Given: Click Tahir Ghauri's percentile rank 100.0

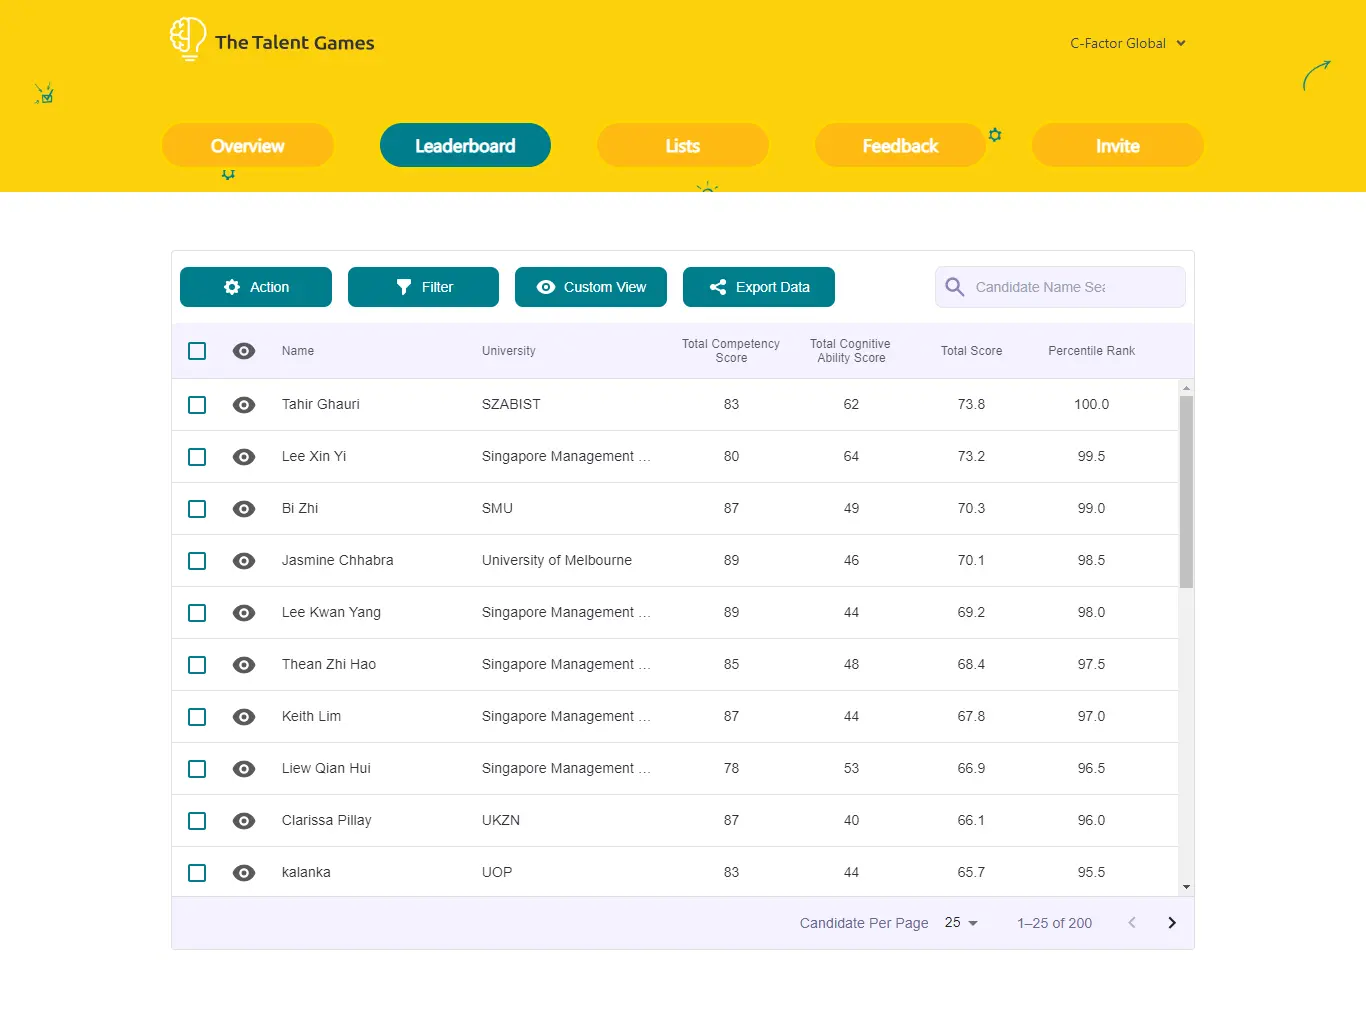Looking at the screenshot, I should coord(1091,405).
